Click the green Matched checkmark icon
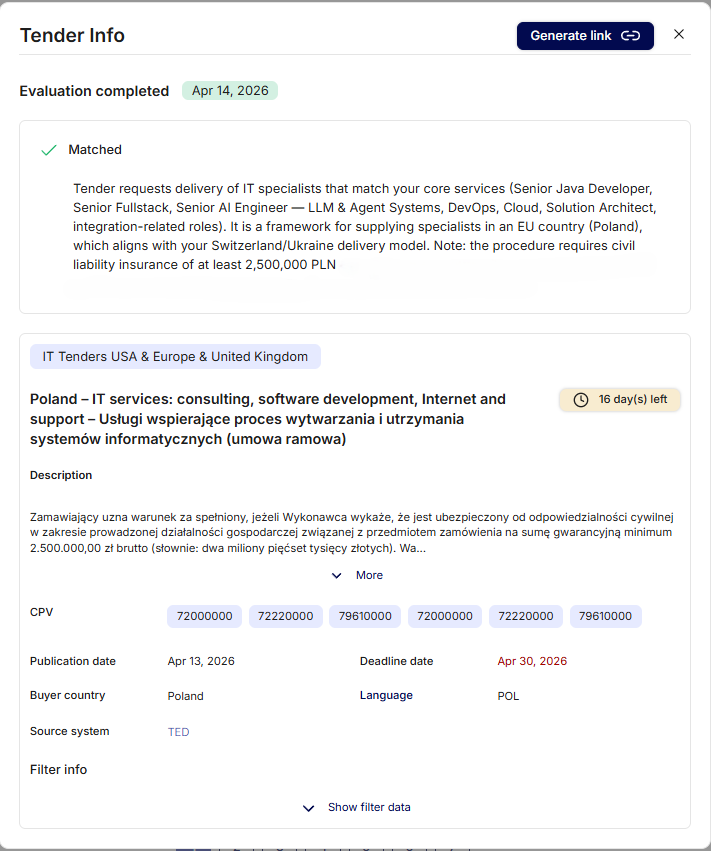 (x=48, y=150)
